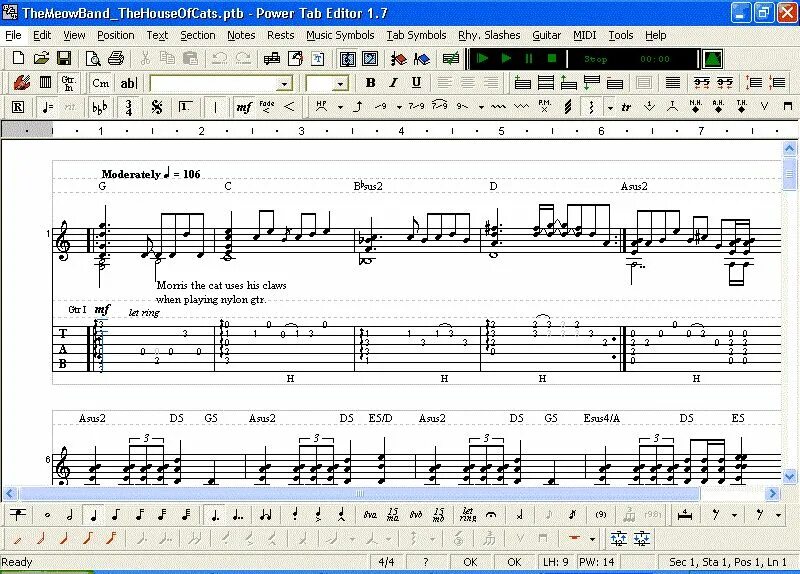The width and height of the screenshot is (800, 574).
Task: Save the tab with the floppy disk icon
Action: point(64,58)
